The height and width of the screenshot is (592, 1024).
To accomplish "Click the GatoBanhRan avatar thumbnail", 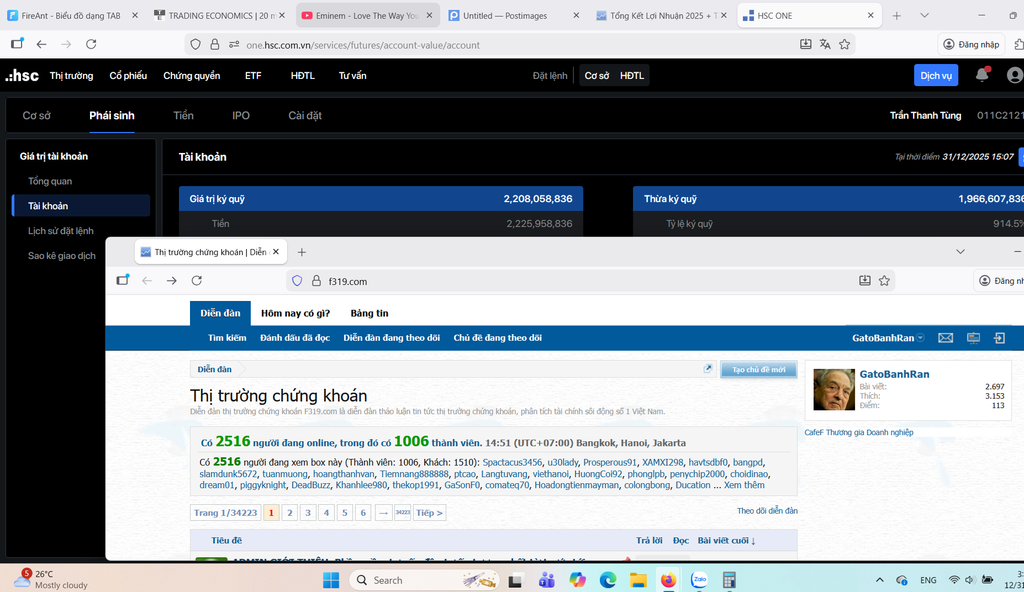I will pos(834,389).
